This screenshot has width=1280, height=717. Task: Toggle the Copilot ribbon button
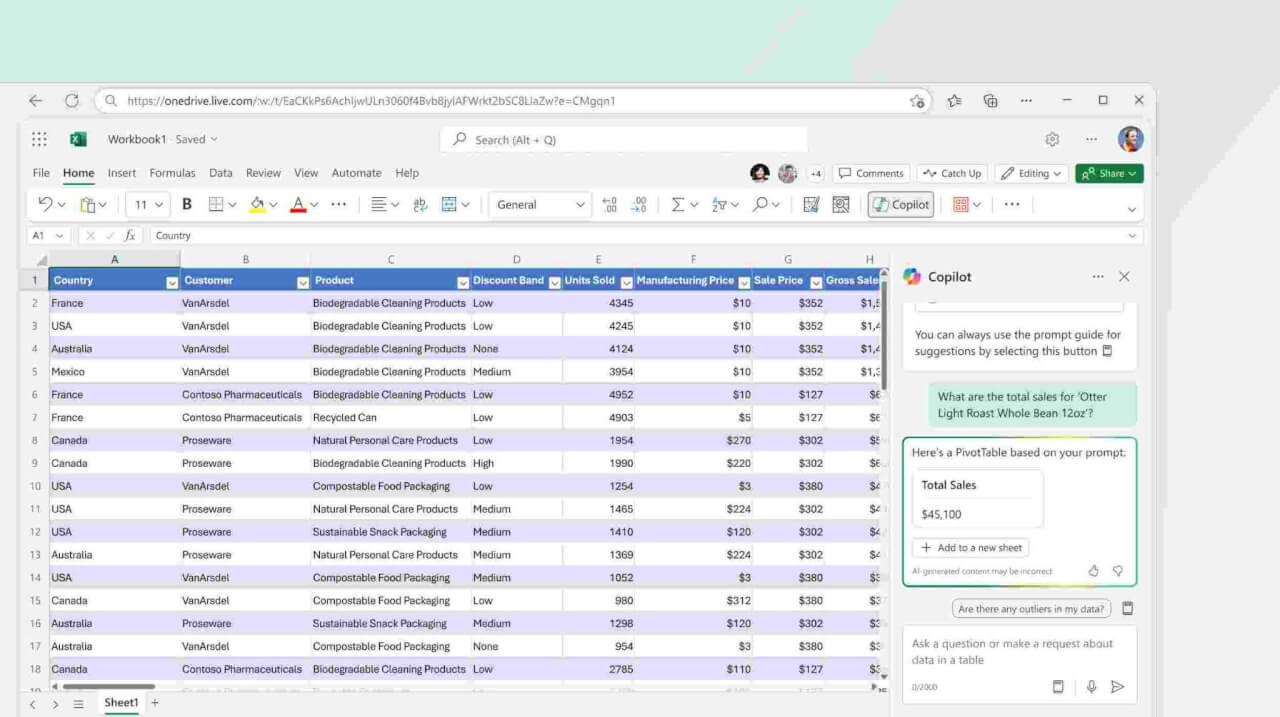(x=900, y=204)
